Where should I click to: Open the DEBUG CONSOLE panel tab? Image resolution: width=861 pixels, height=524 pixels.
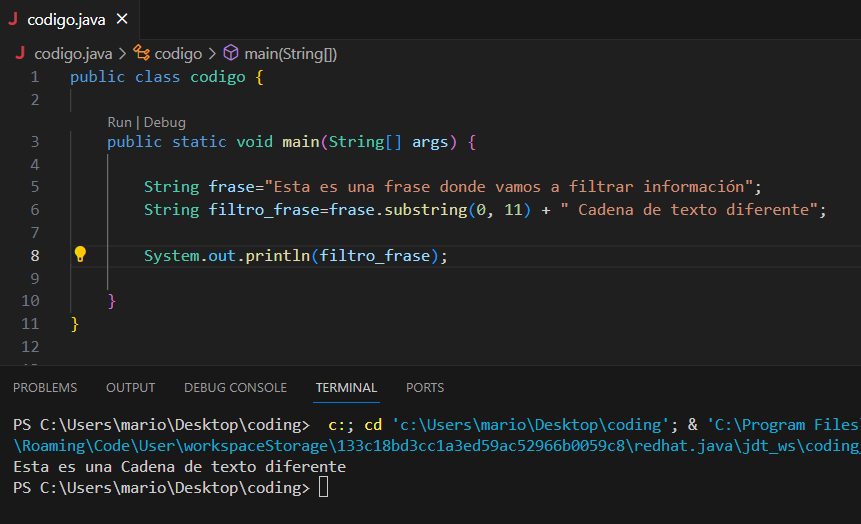pos(236,388)
